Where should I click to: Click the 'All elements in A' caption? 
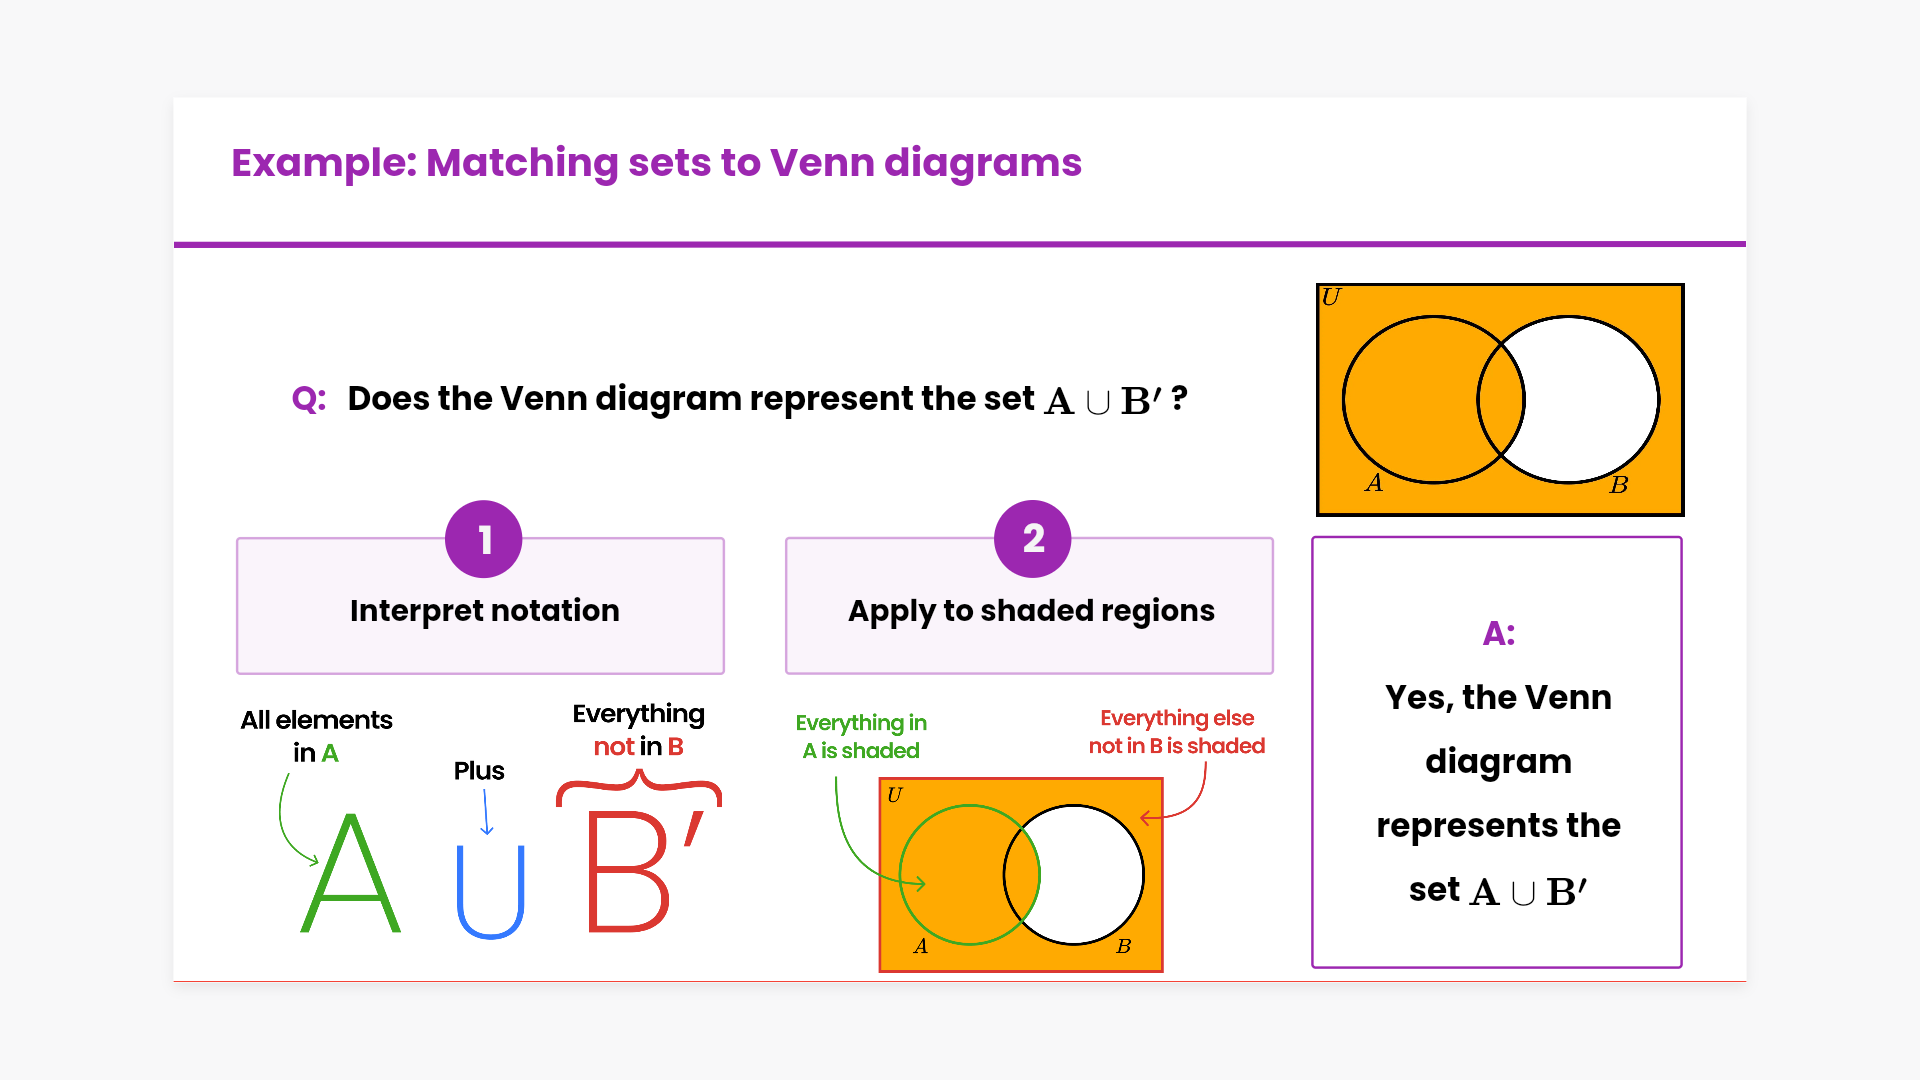pos(316,736)
